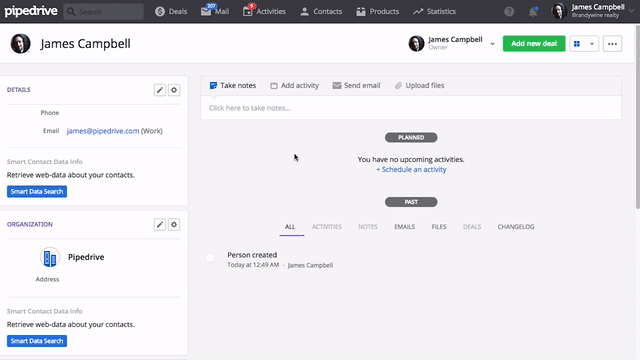The height and width of the screenshot is (360, 640).
Task: Open the Details settings gear icon
Action: pyautogui.click(x=174, y=90)
